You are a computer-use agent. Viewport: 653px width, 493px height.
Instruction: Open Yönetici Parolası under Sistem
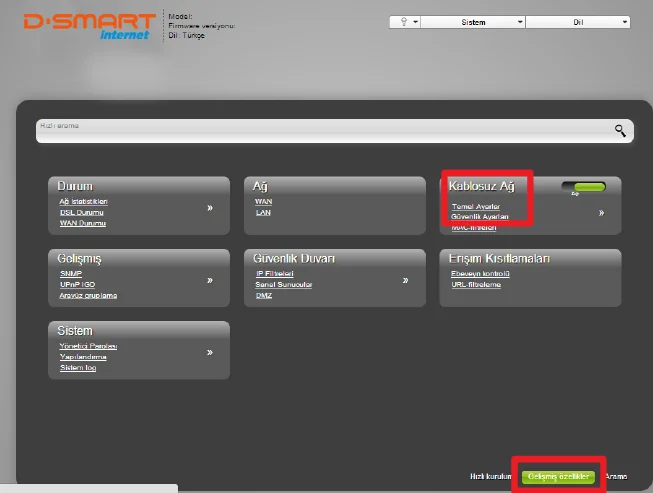click(88, 346)
